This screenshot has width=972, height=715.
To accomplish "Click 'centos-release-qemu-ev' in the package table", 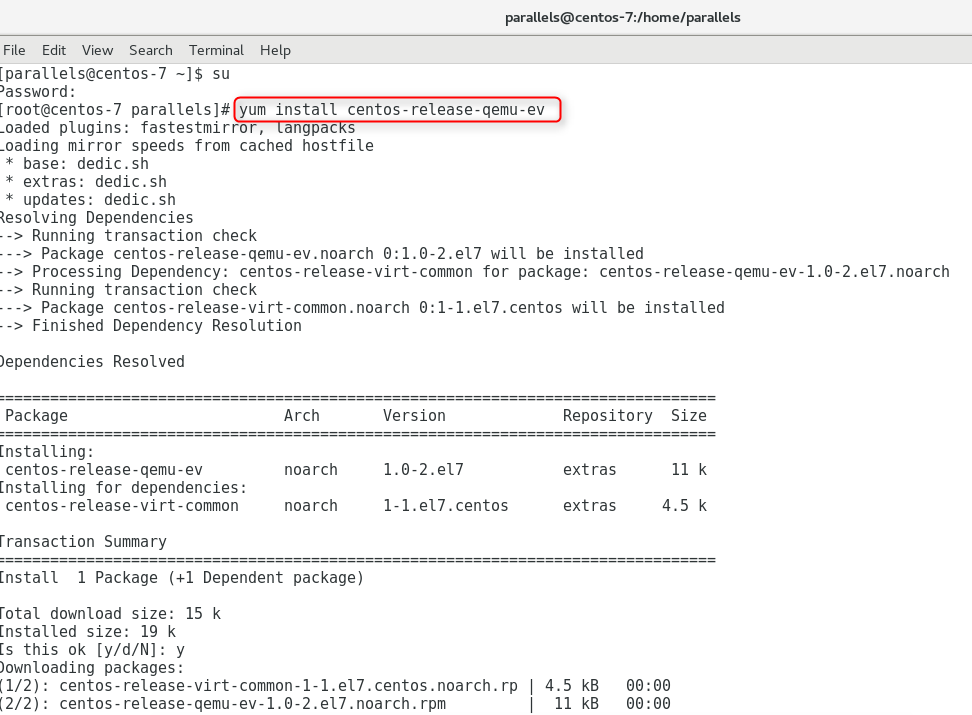I will click(104, 469).
